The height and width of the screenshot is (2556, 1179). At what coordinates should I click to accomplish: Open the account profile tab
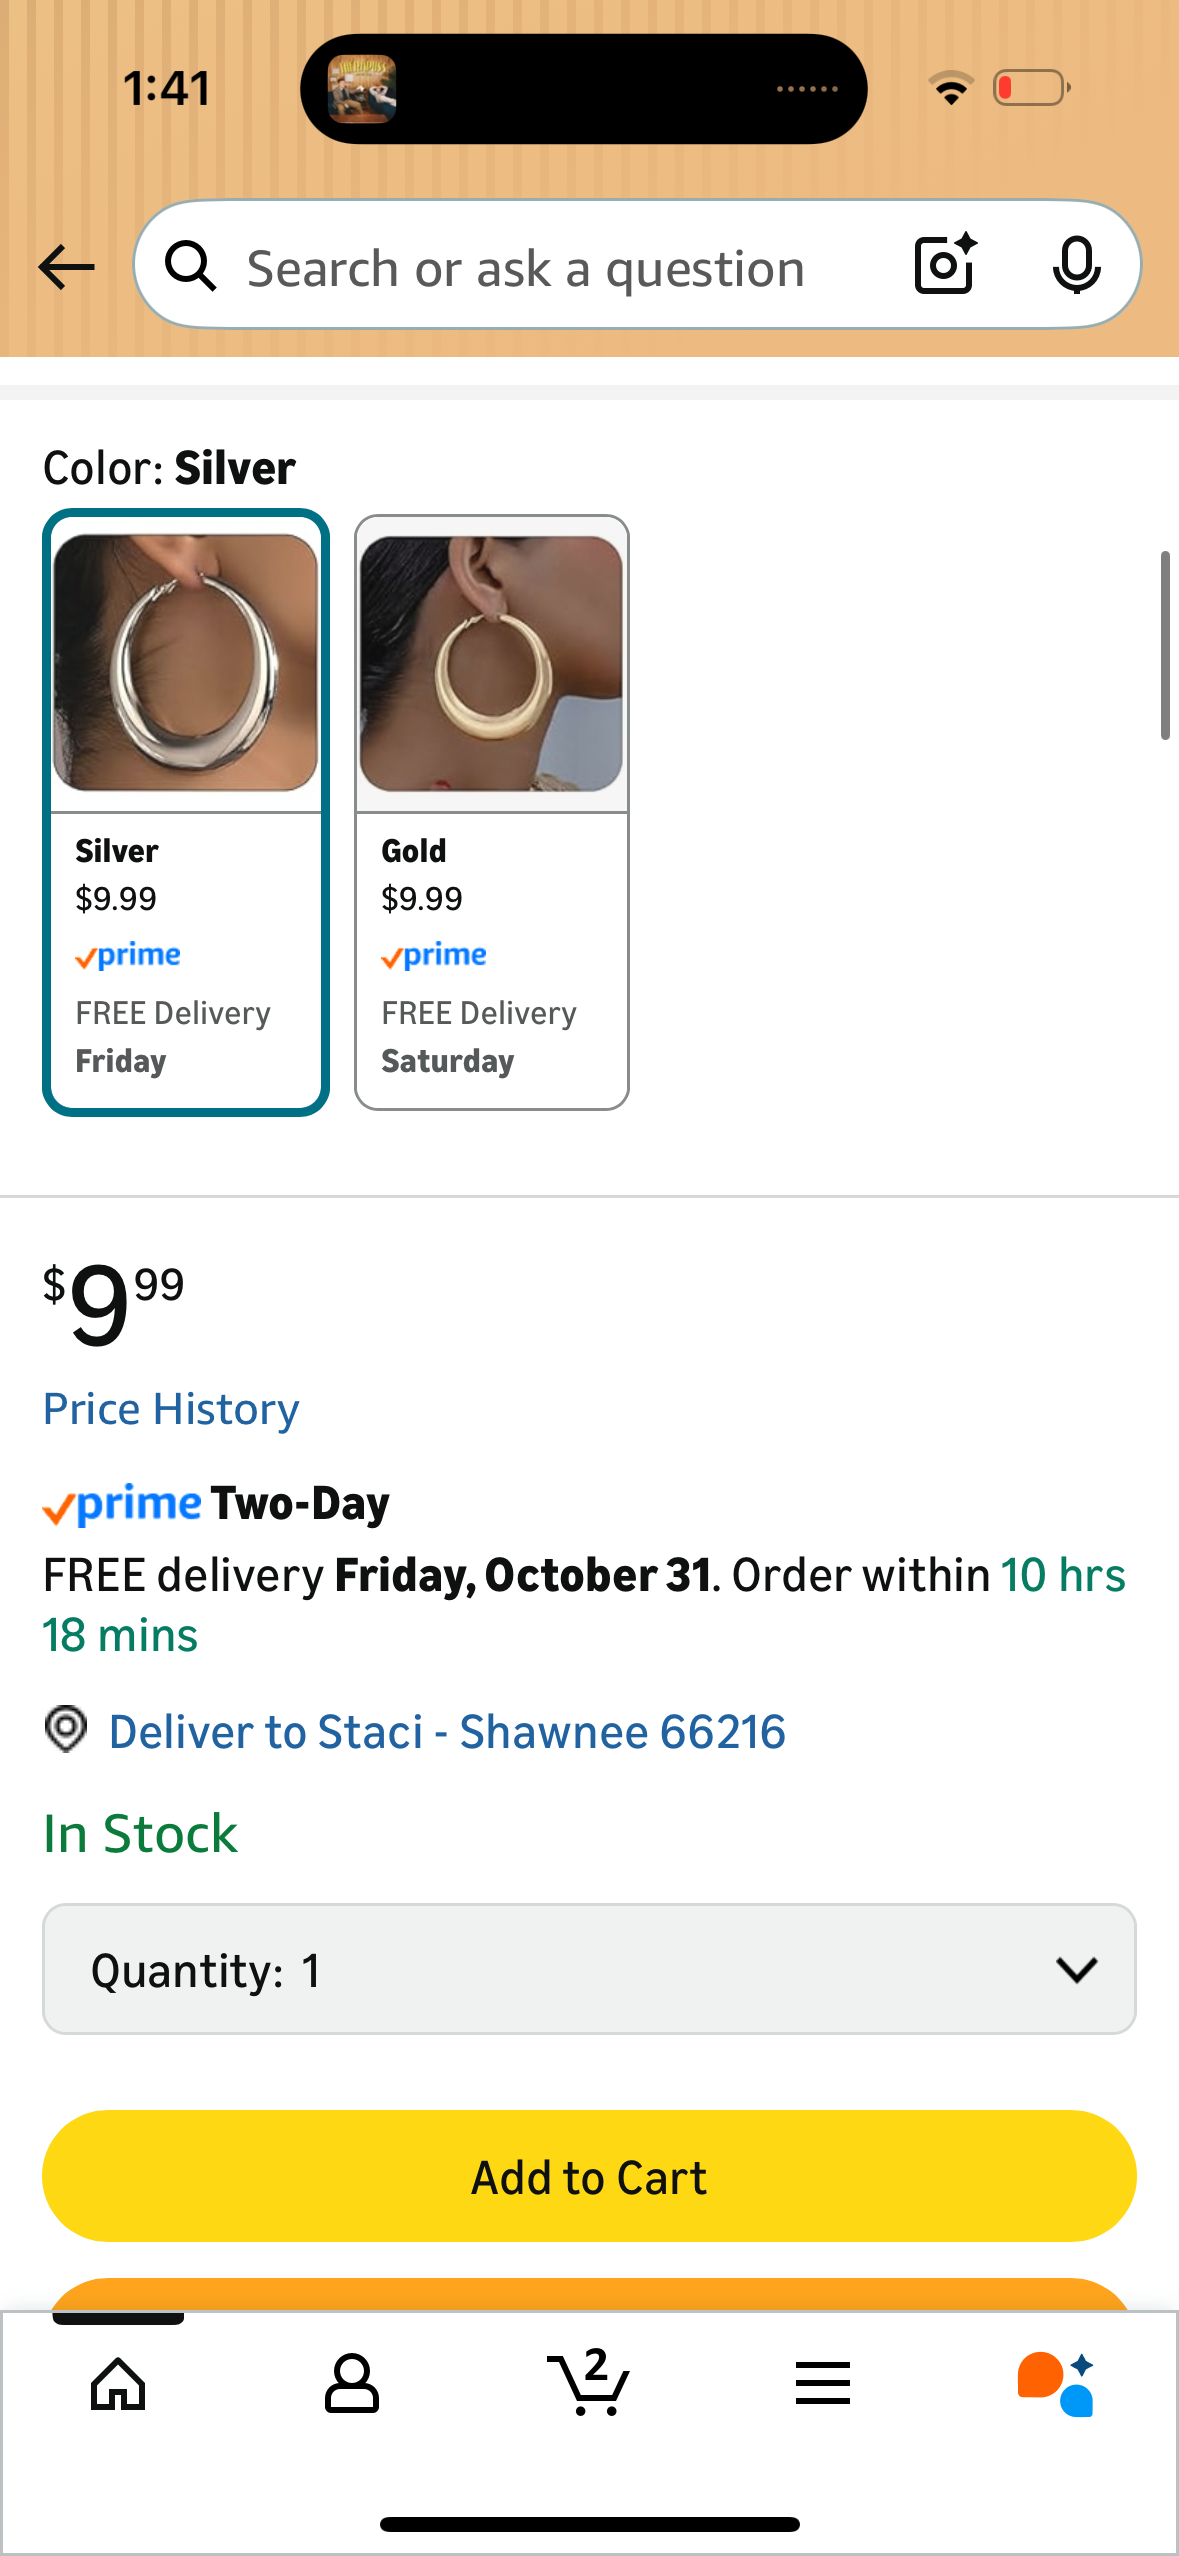(352, 2384)
